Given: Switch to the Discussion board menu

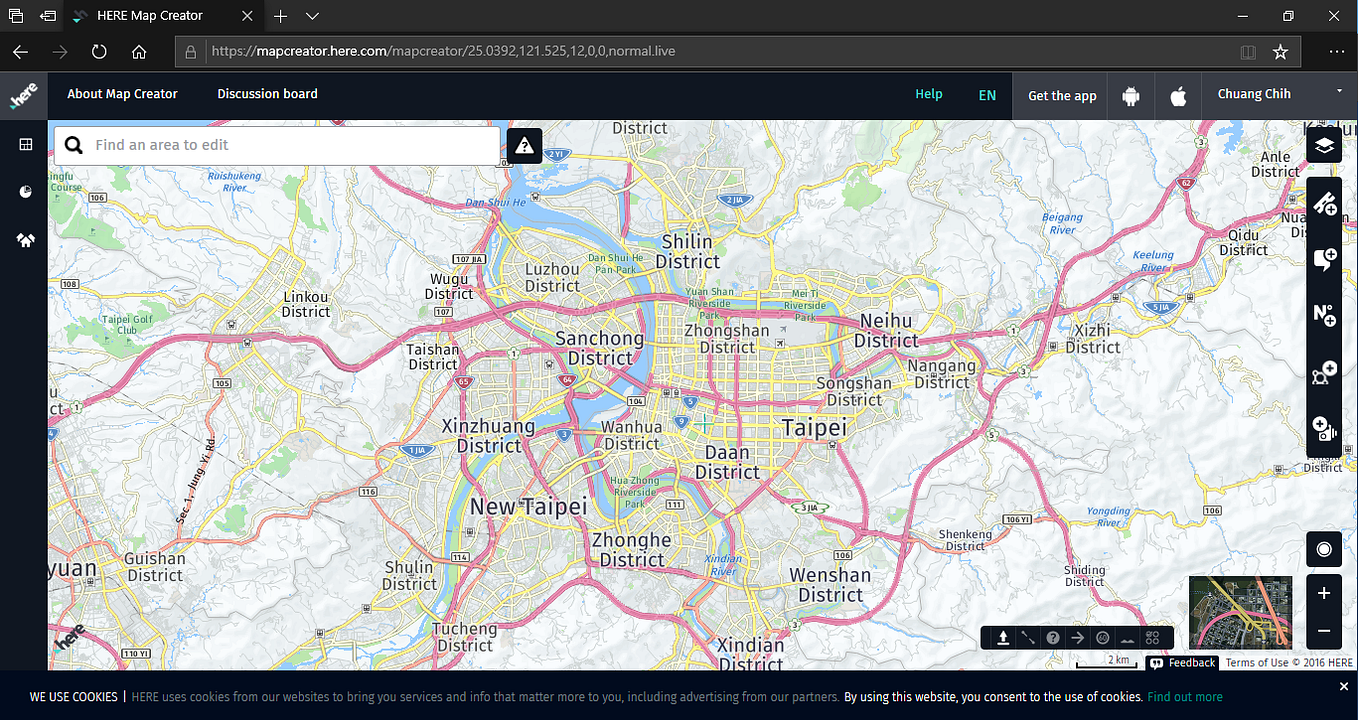Looking at the screenshot, I should pos(267,93).
